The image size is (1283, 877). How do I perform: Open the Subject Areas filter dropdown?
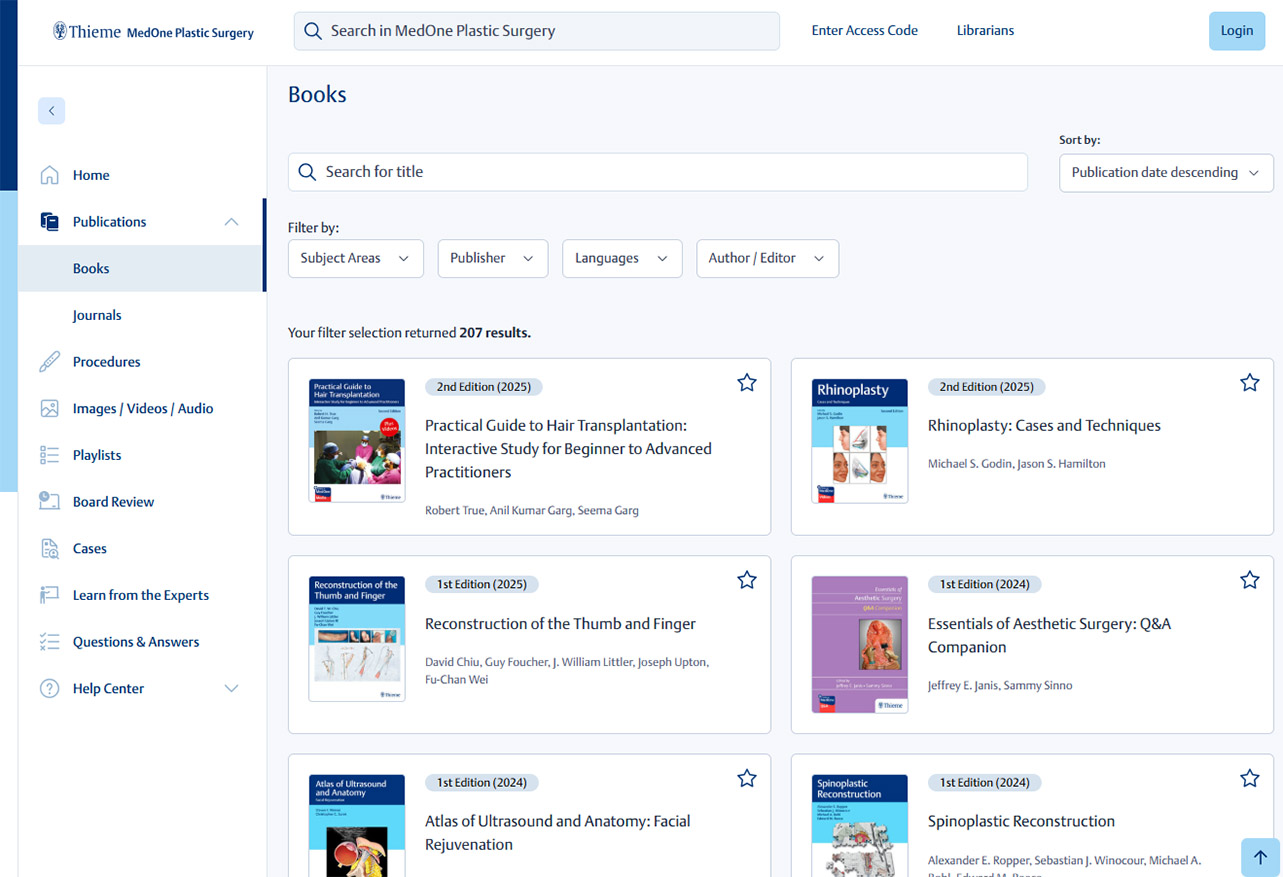point(355,258)
